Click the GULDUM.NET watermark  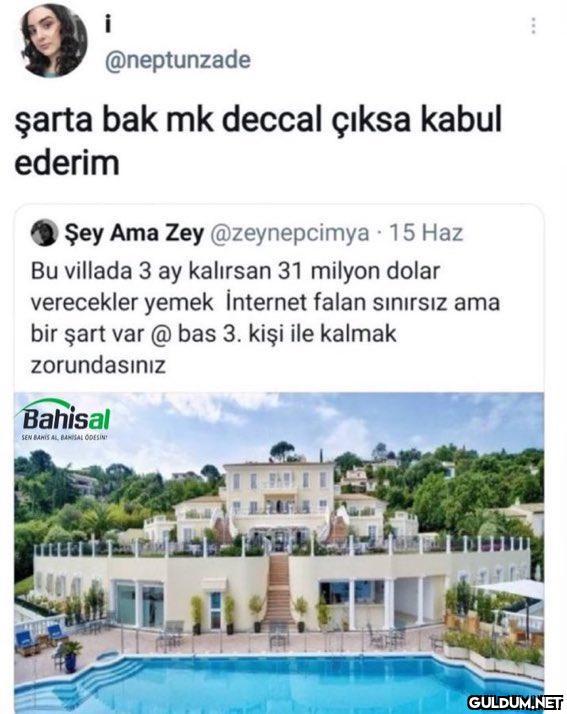515,701
